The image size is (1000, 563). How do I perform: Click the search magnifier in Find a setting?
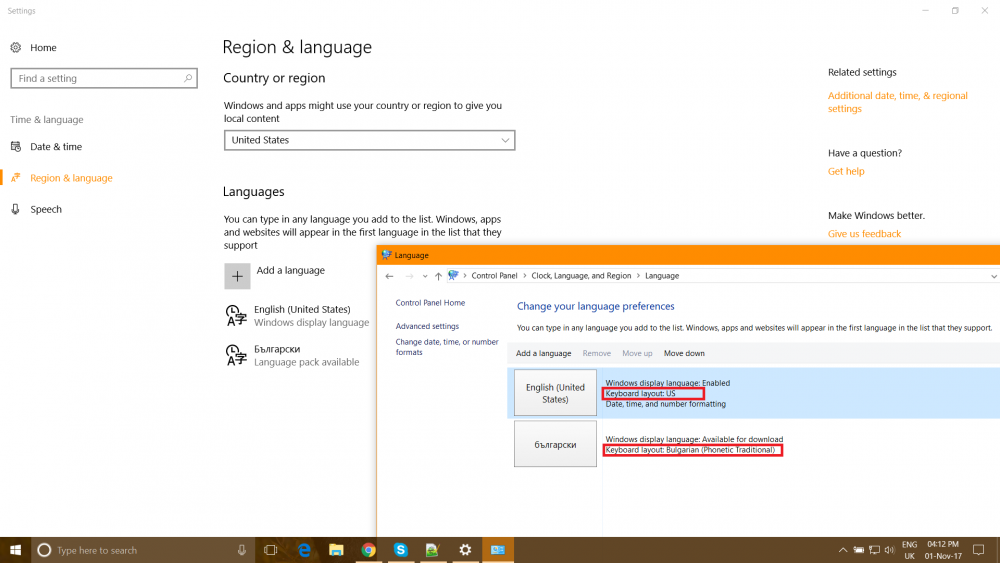(x=188, y=78)
